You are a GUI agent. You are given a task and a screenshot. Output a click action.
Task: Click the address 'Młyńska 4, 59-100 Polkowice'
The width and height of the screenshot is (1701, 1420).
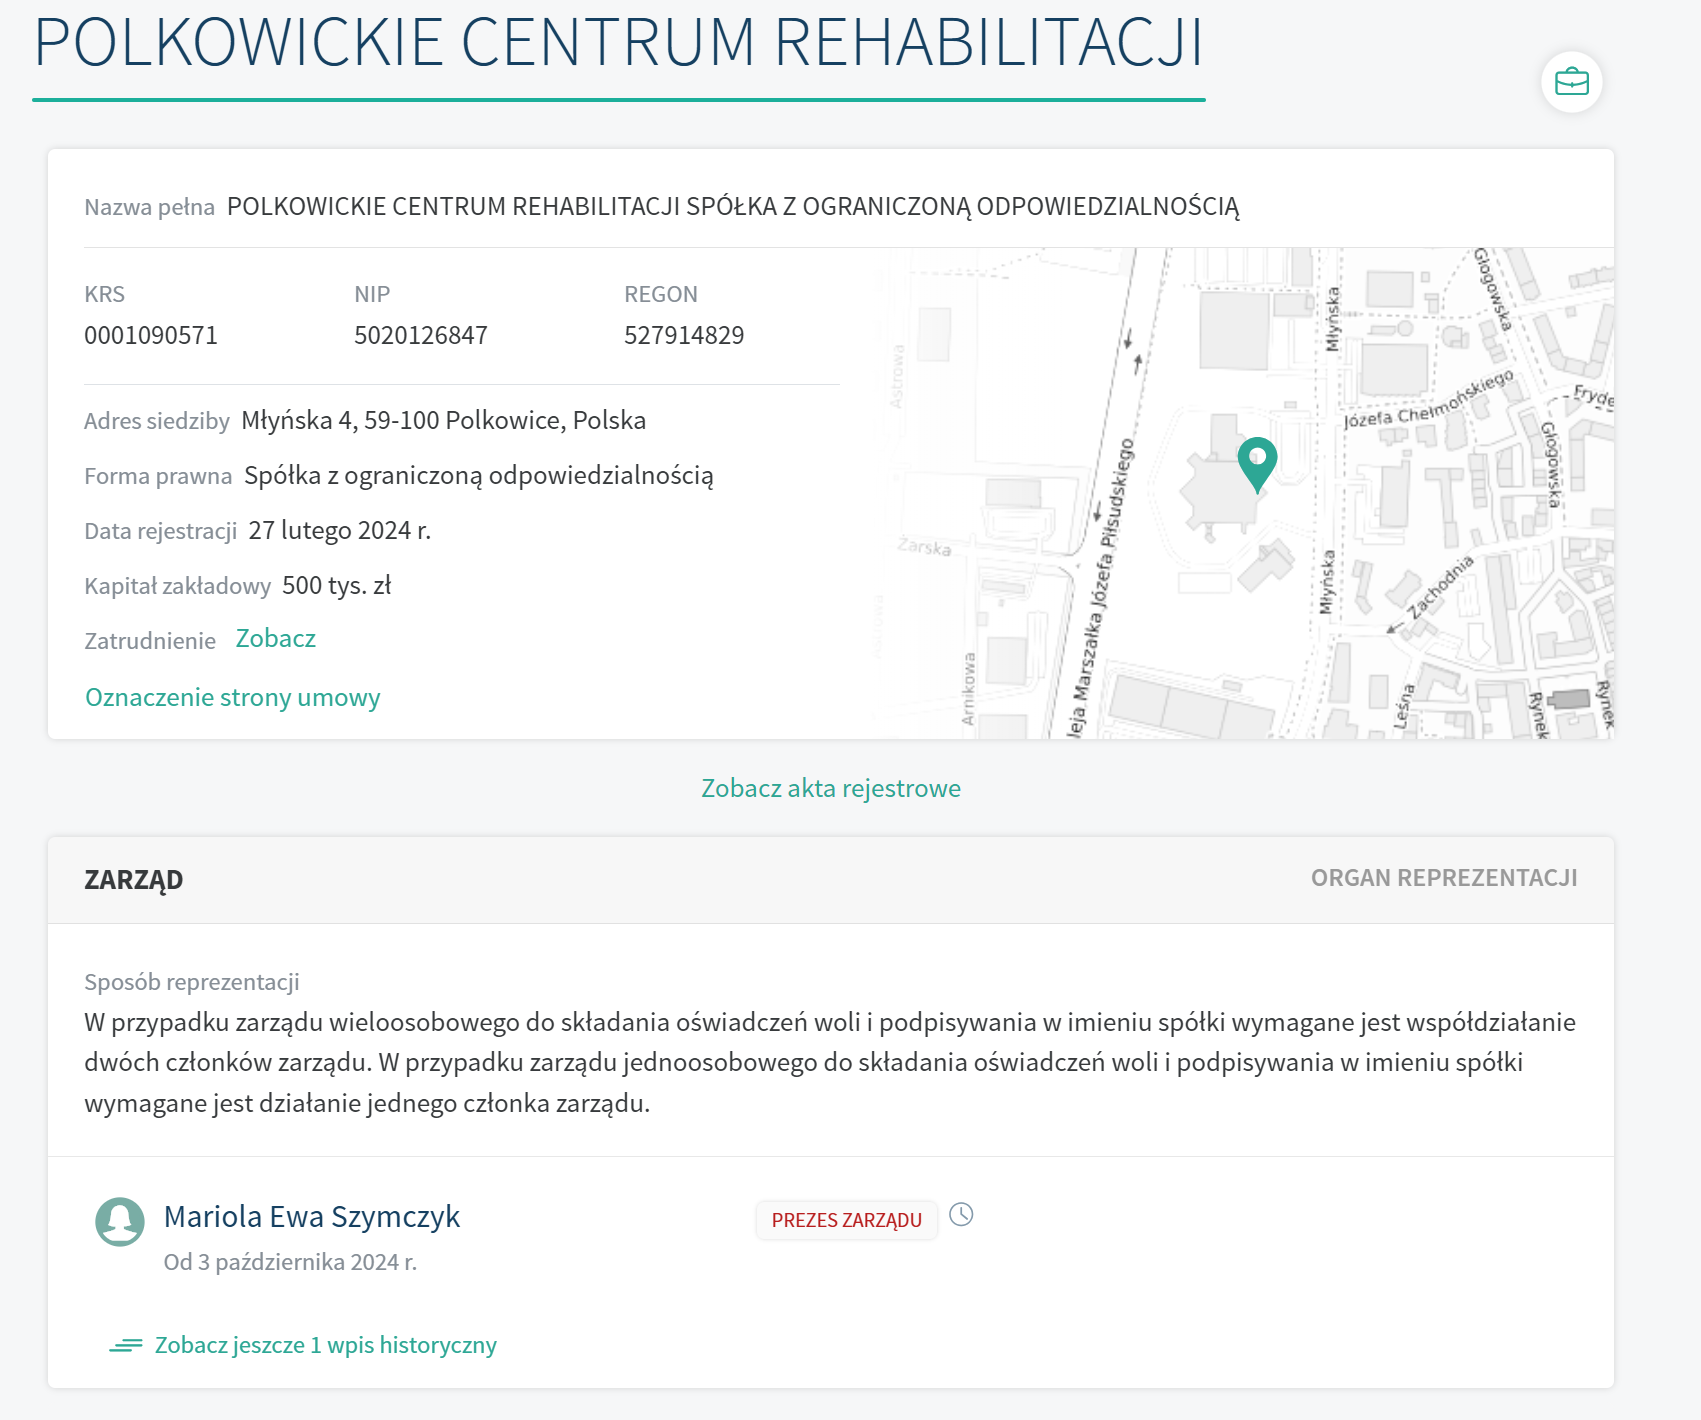[x=443, y=421]
